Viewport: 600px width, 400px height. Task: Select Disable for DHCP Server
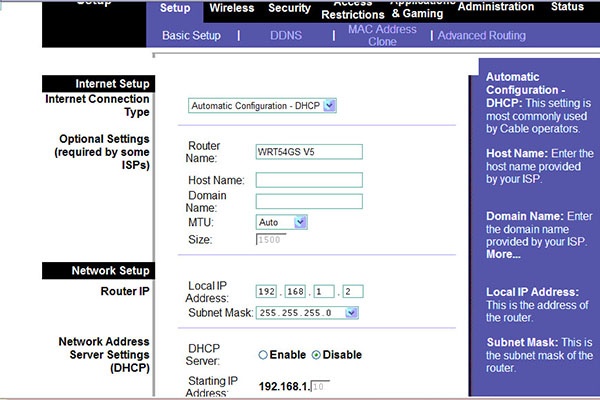317,355
